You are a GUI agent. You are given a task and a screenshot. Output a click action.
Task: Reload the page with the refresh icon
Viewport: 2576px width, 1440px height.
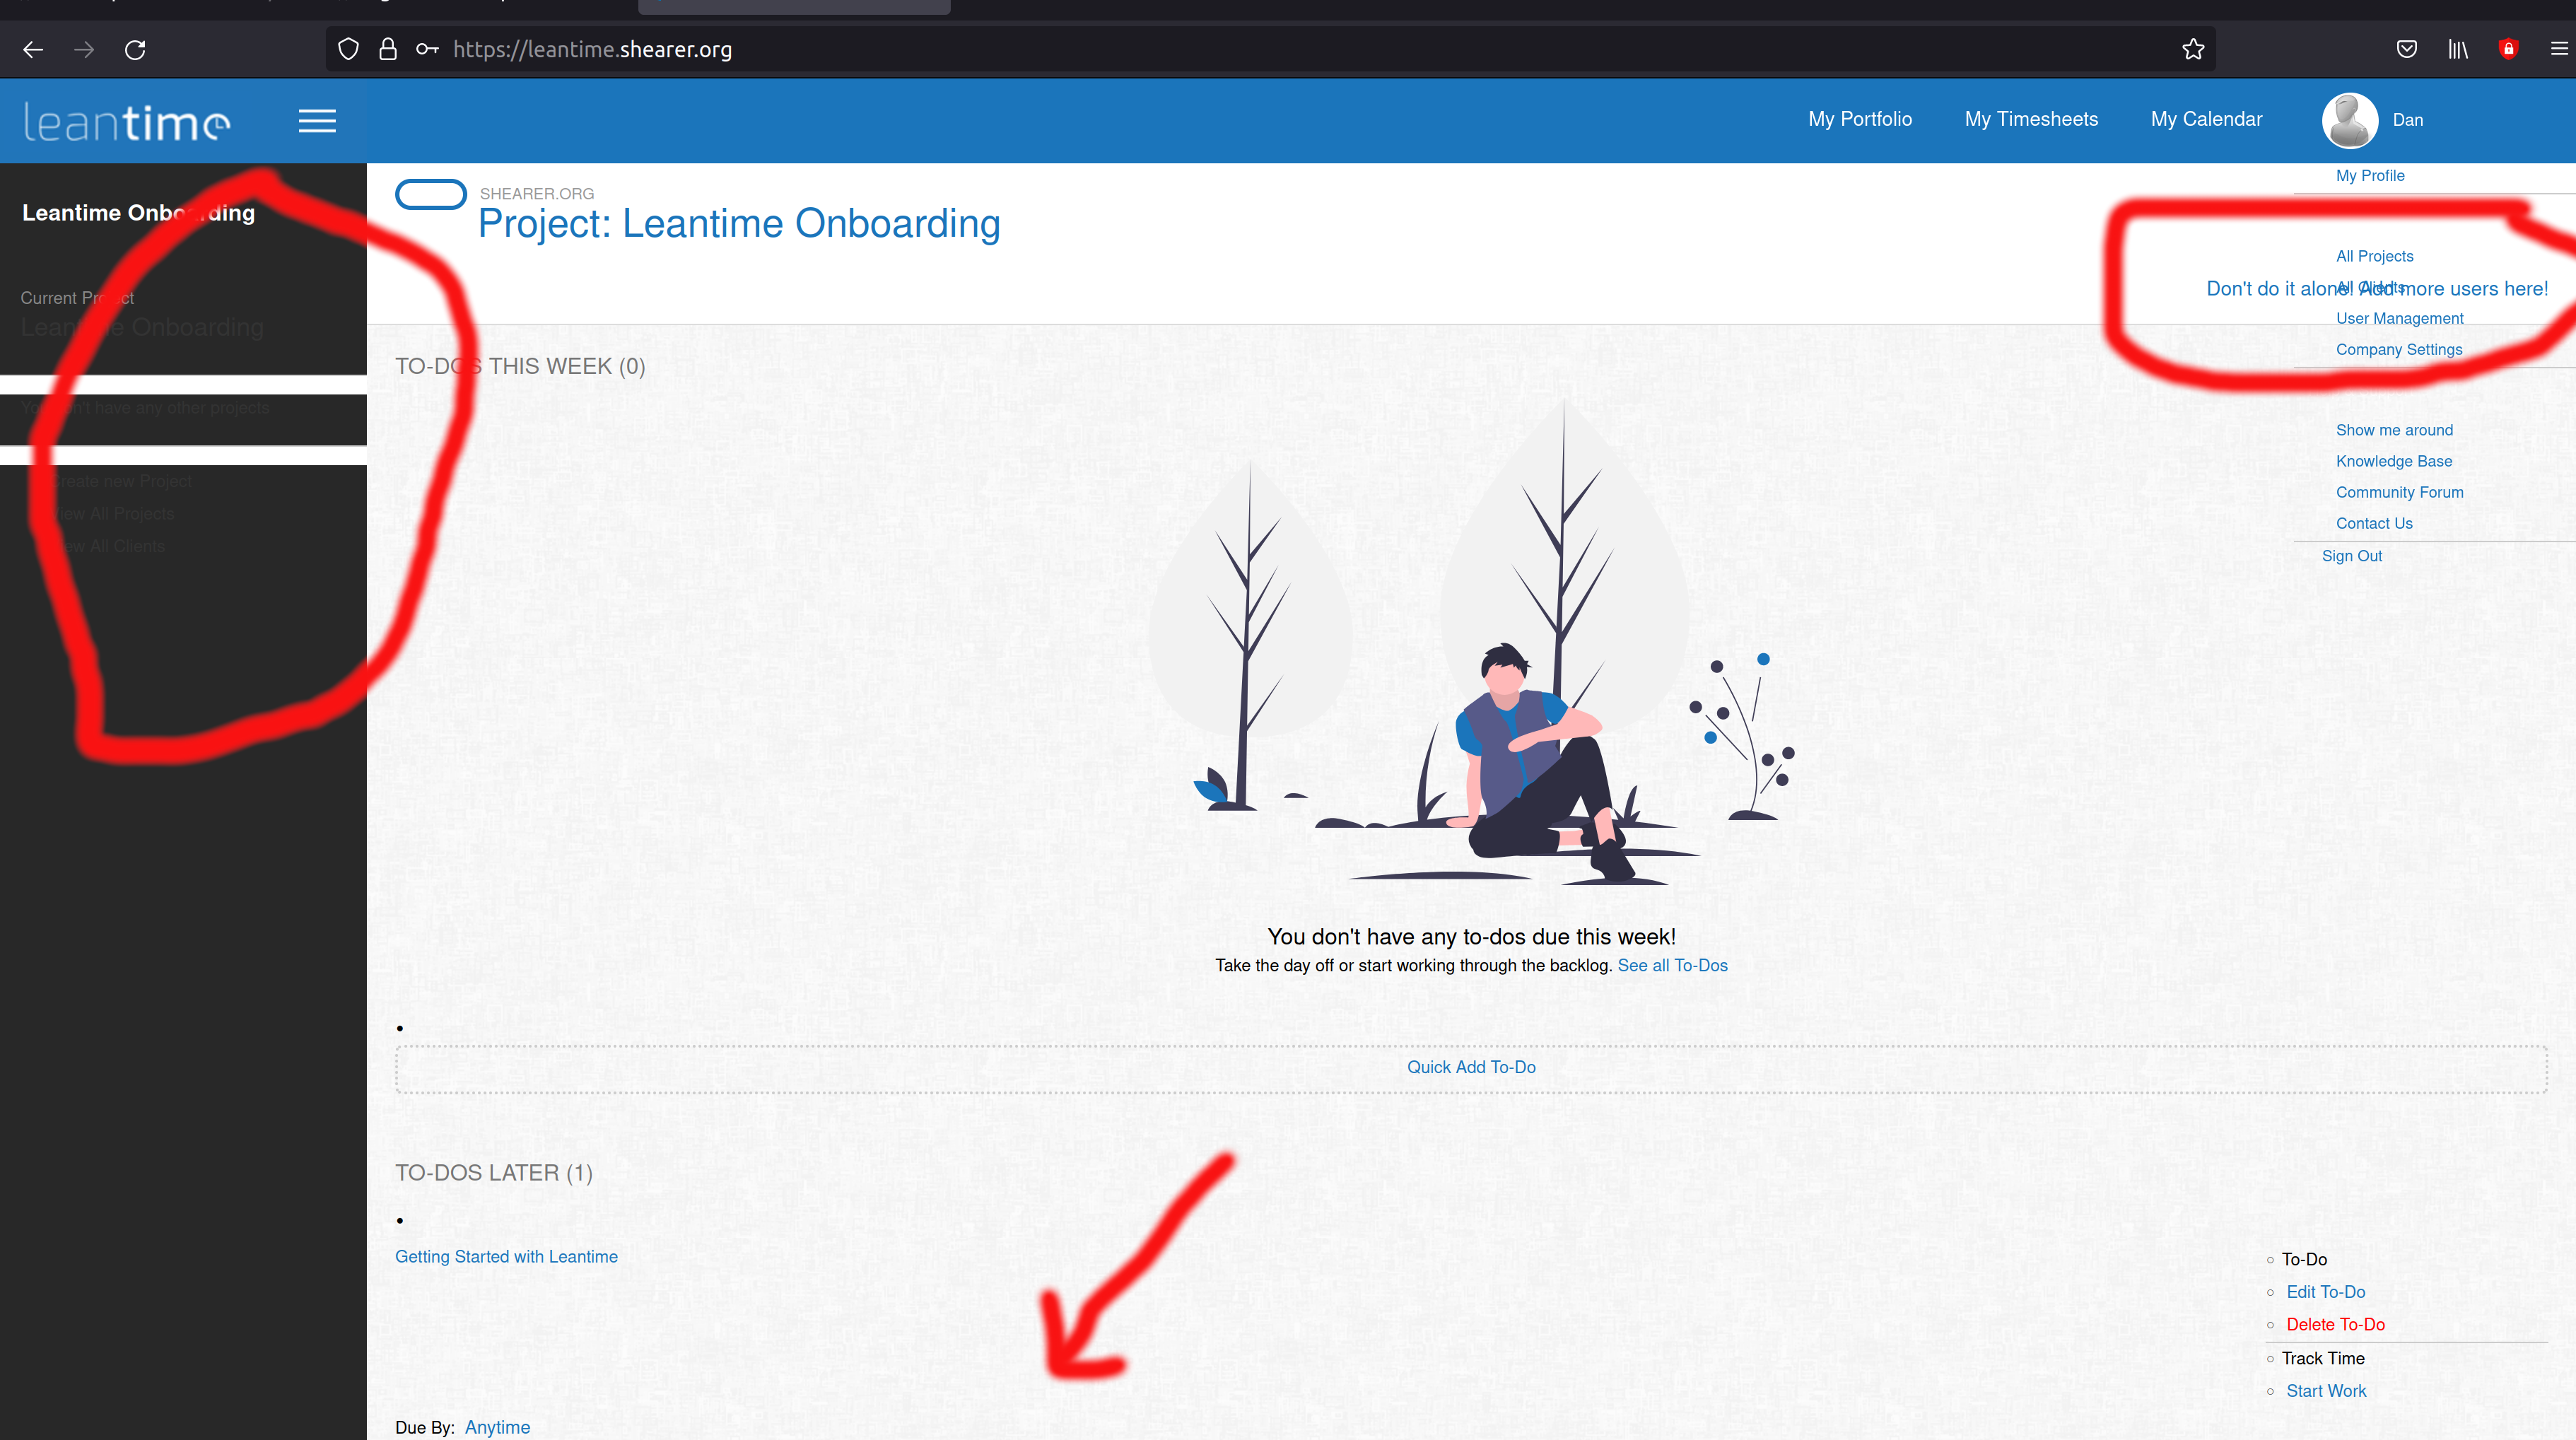click(x=135, y=49)
